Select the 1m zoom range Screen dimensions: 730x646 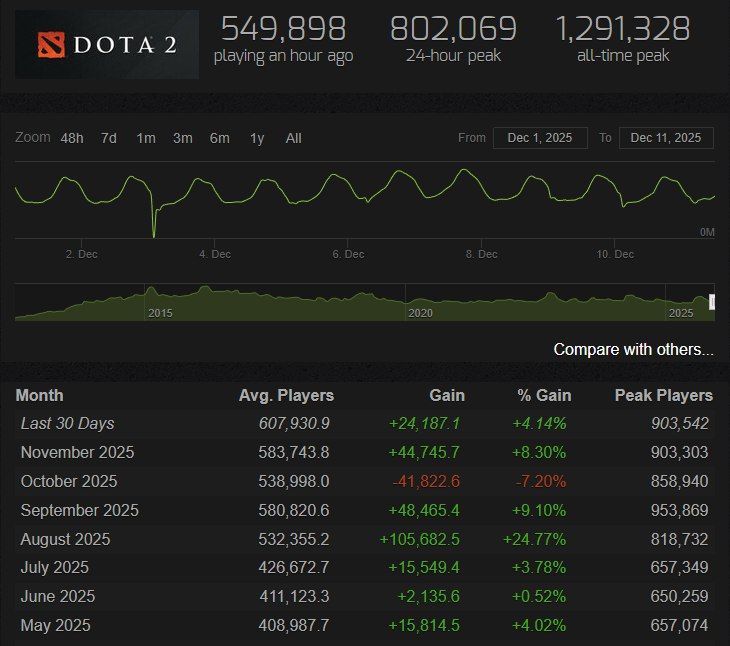tap(146, 138)
